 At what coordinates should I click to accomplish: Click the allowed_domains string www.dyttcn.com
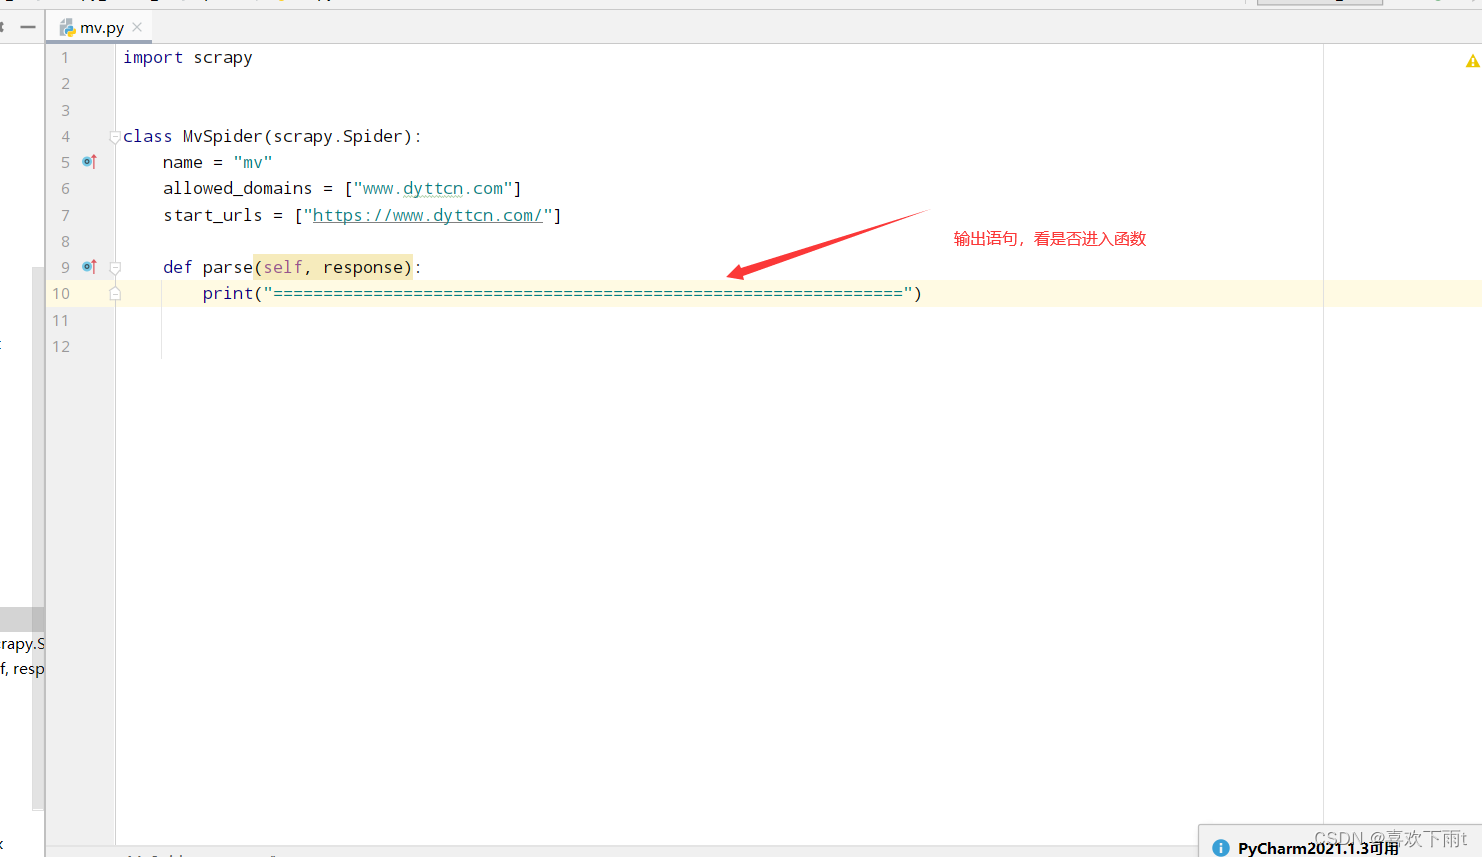point(433,188)
